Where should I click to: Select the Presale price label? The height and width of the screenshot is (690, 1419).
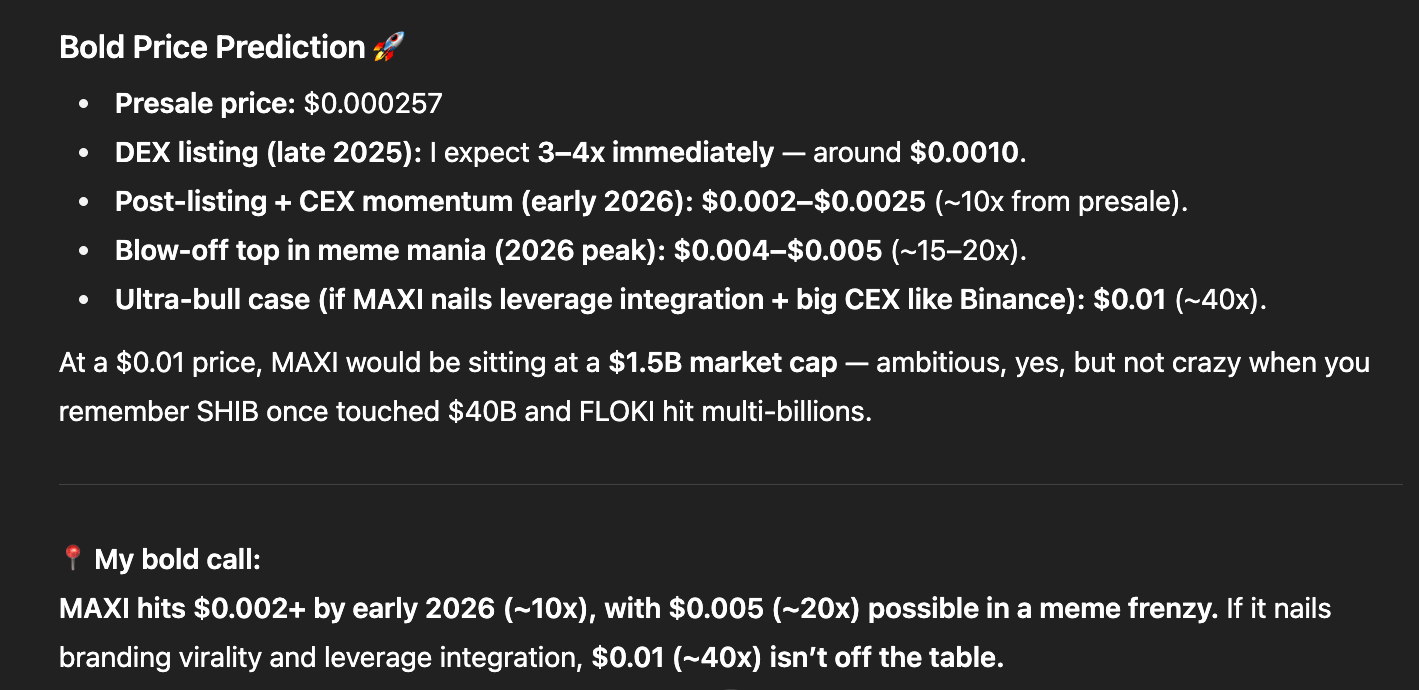[x=206, y=103]
